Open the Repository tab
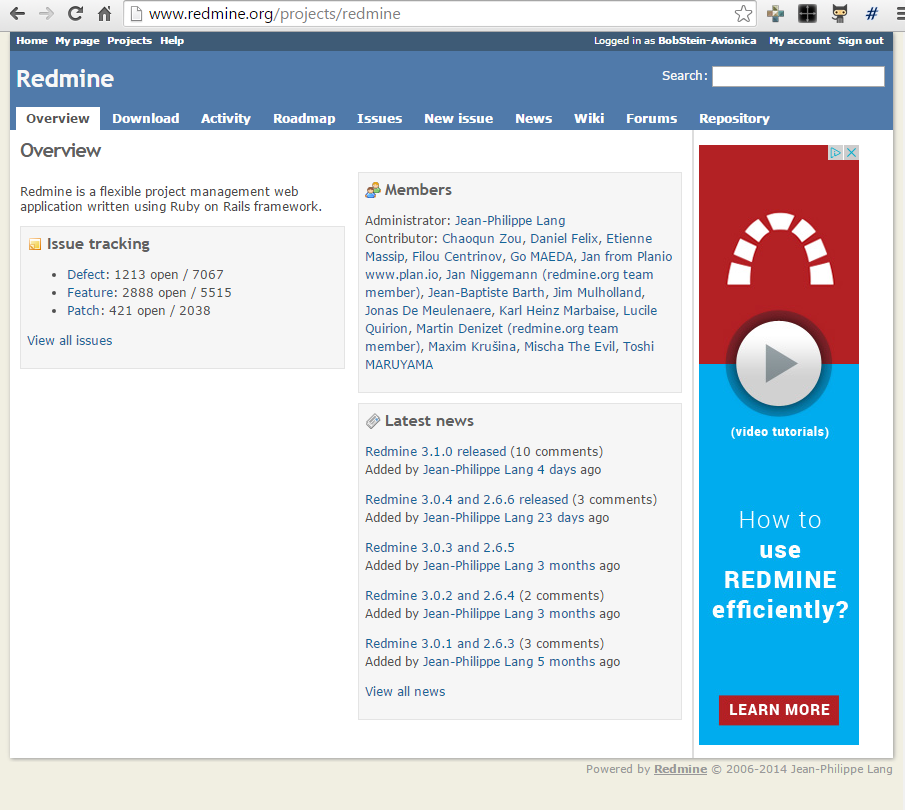This screenshot has height=810, width=905. coord(734,118)
